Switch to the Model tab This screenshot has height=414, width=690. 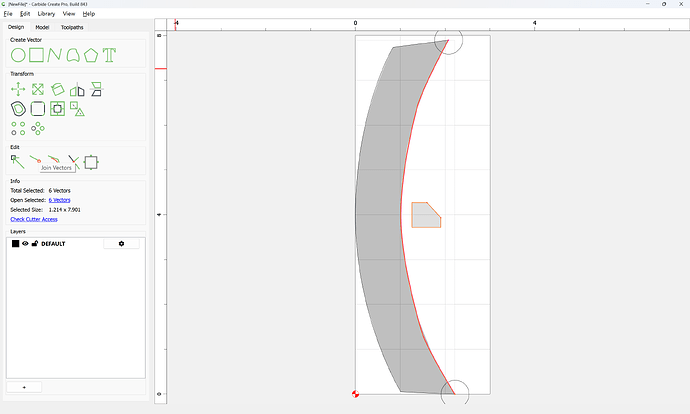pos(42,27)
